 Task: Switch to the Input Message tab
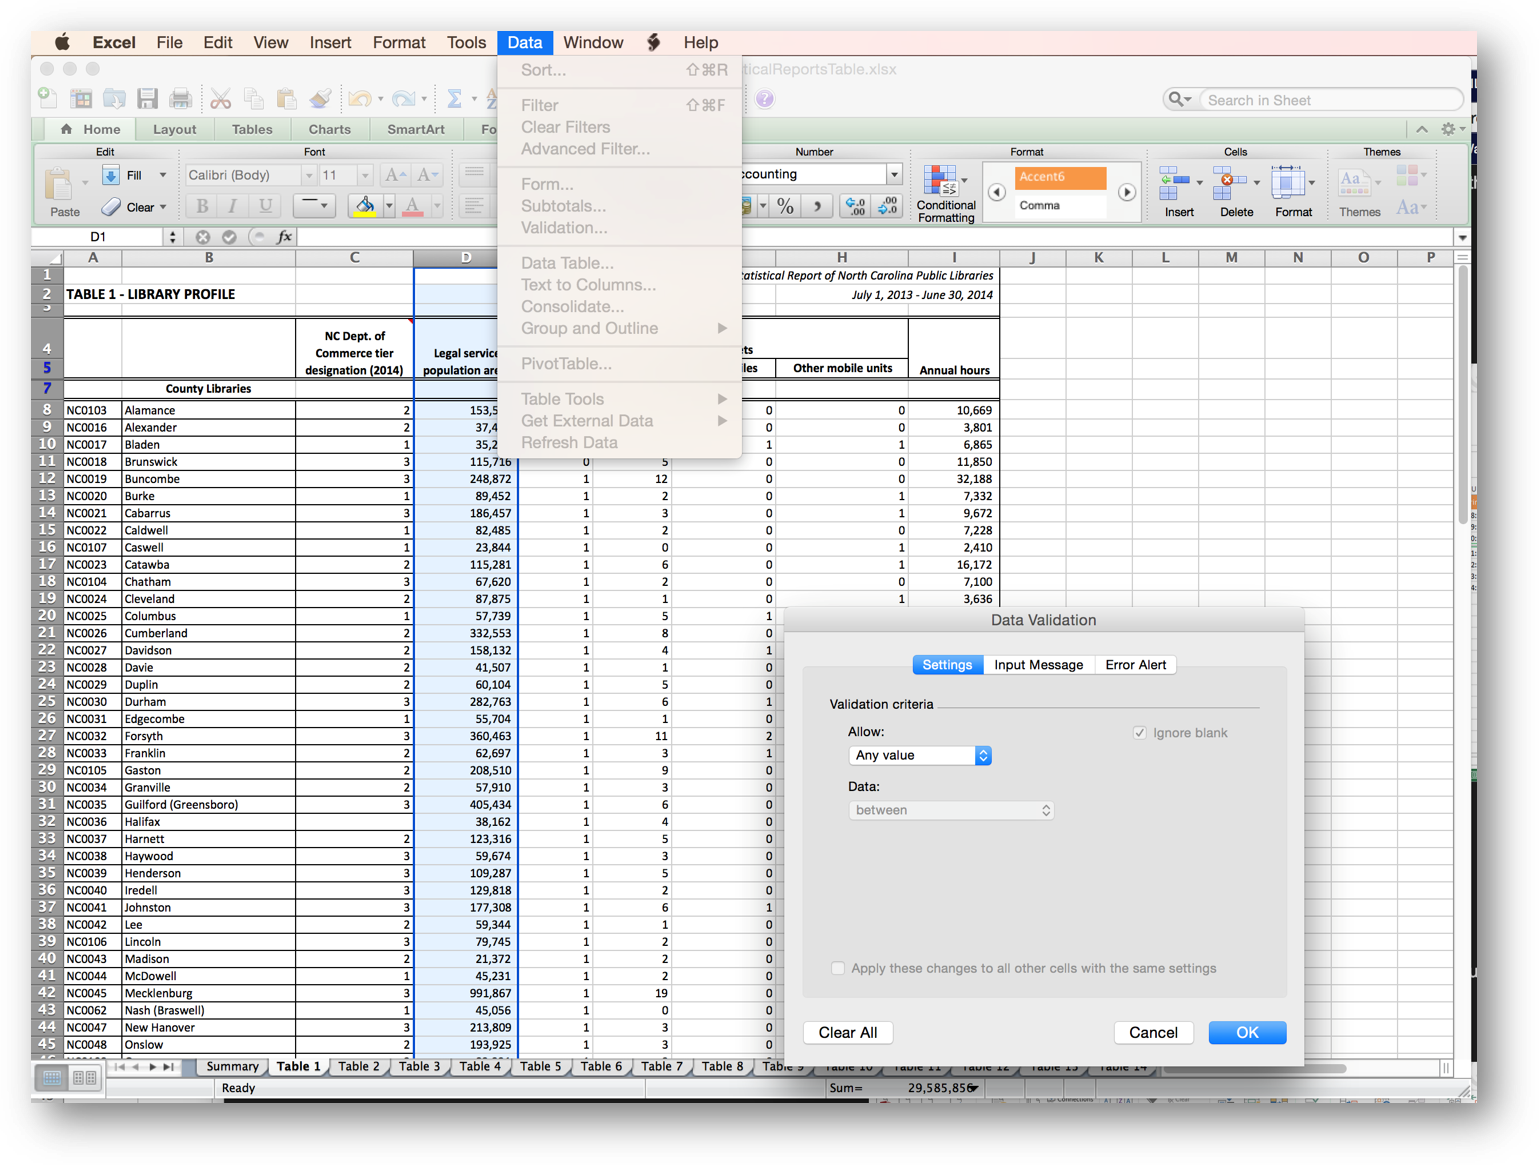[1038, 664]
